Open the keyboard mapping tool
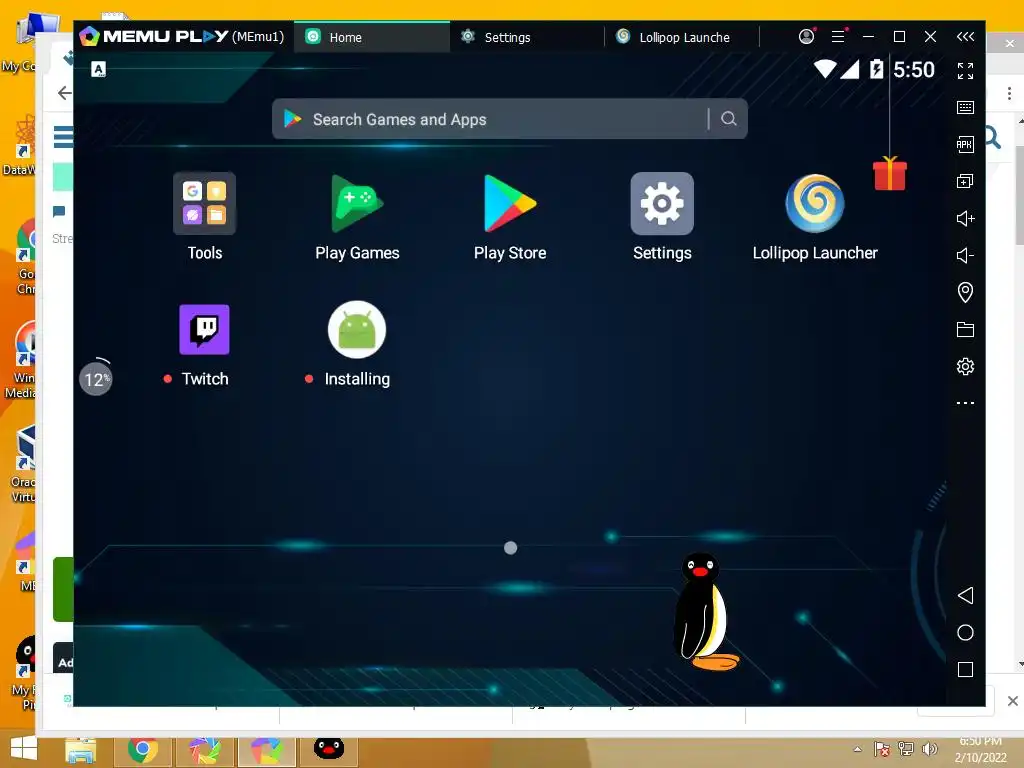Image resolution: width=1024 pixels, height=768 pixels. tap(965, 107)
